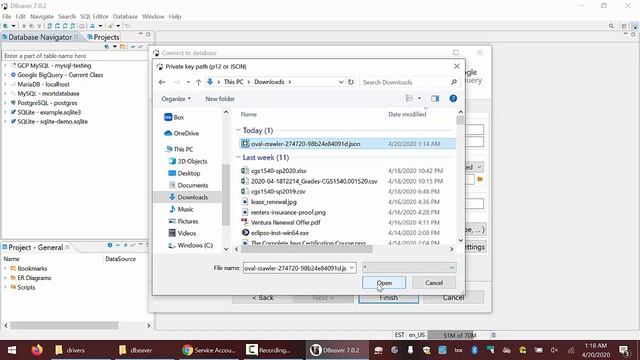
Task: Open the Organize menu
Action: click(x=176, y=99)
